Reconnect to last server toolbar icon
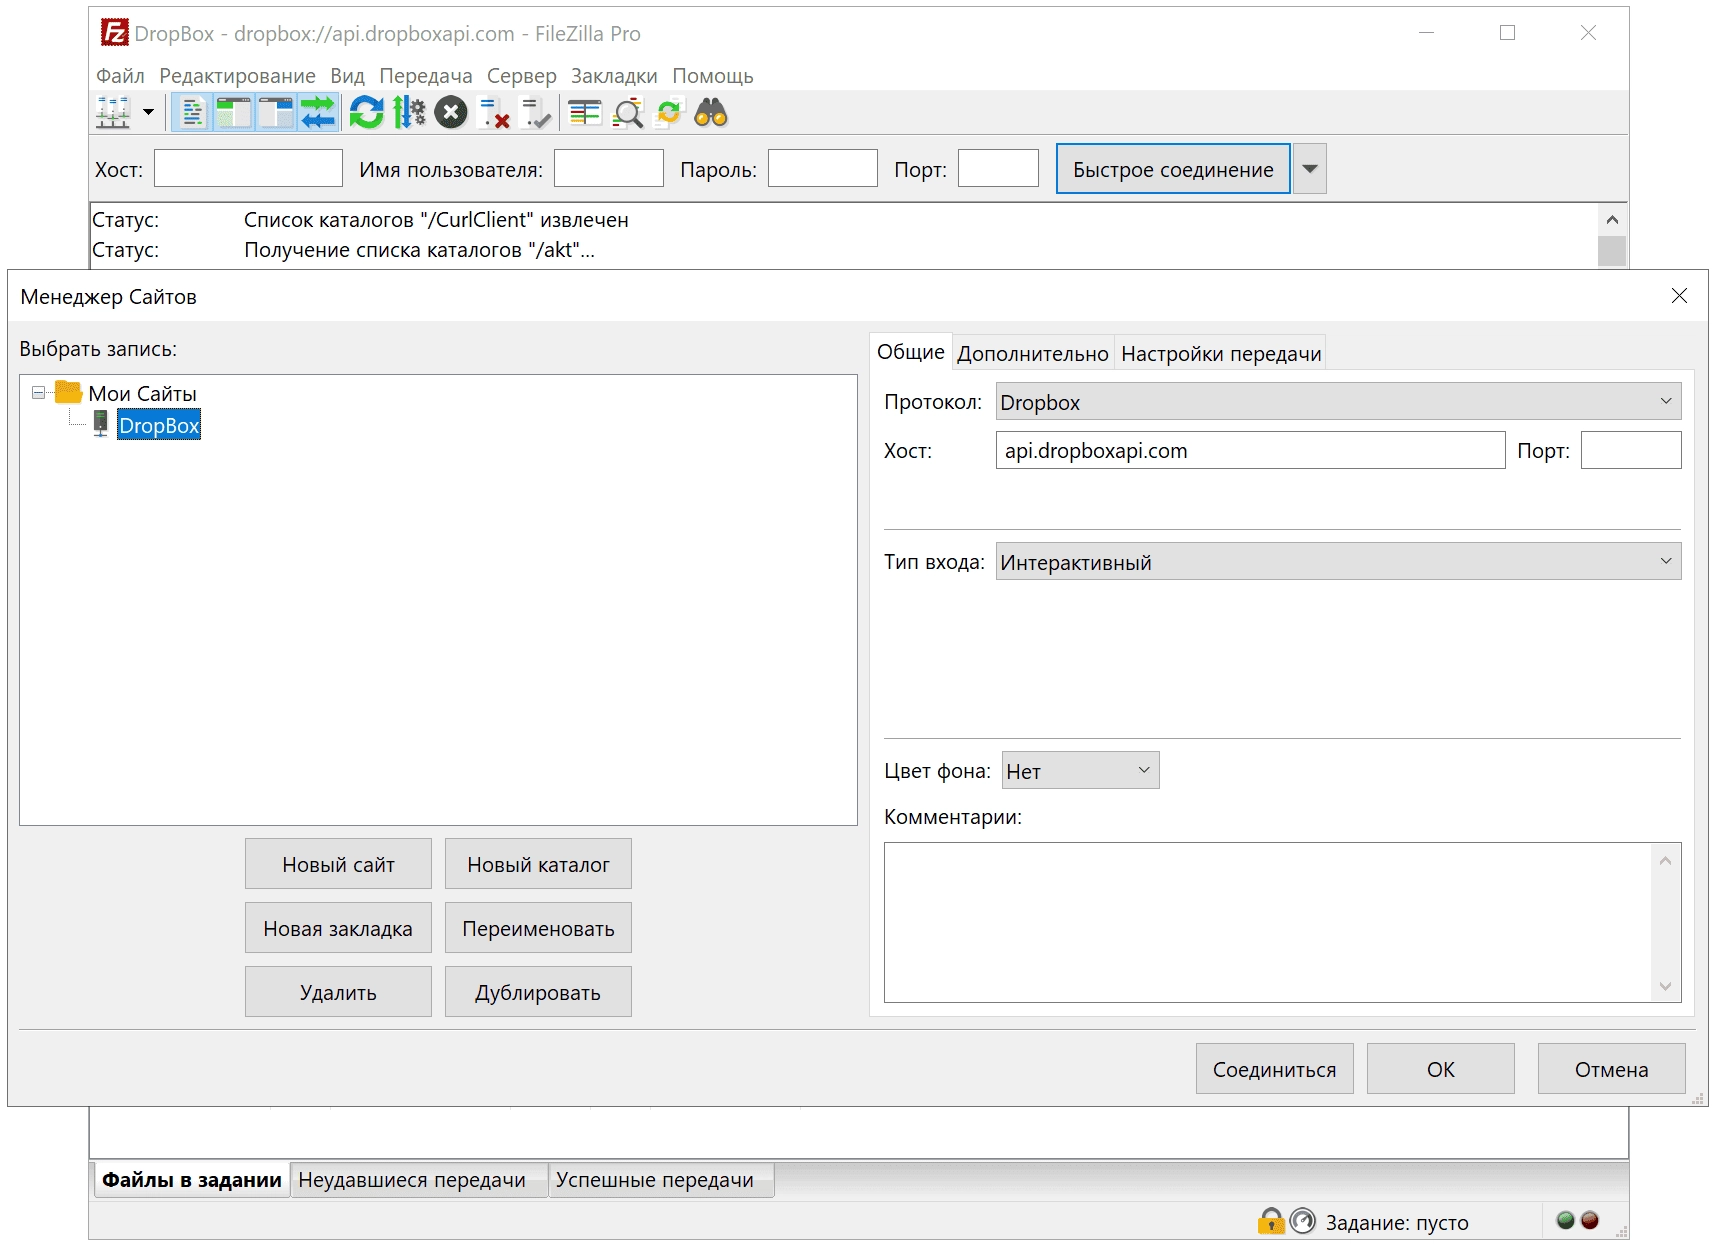This screenshot has width=1712, height=1247. 536,113
